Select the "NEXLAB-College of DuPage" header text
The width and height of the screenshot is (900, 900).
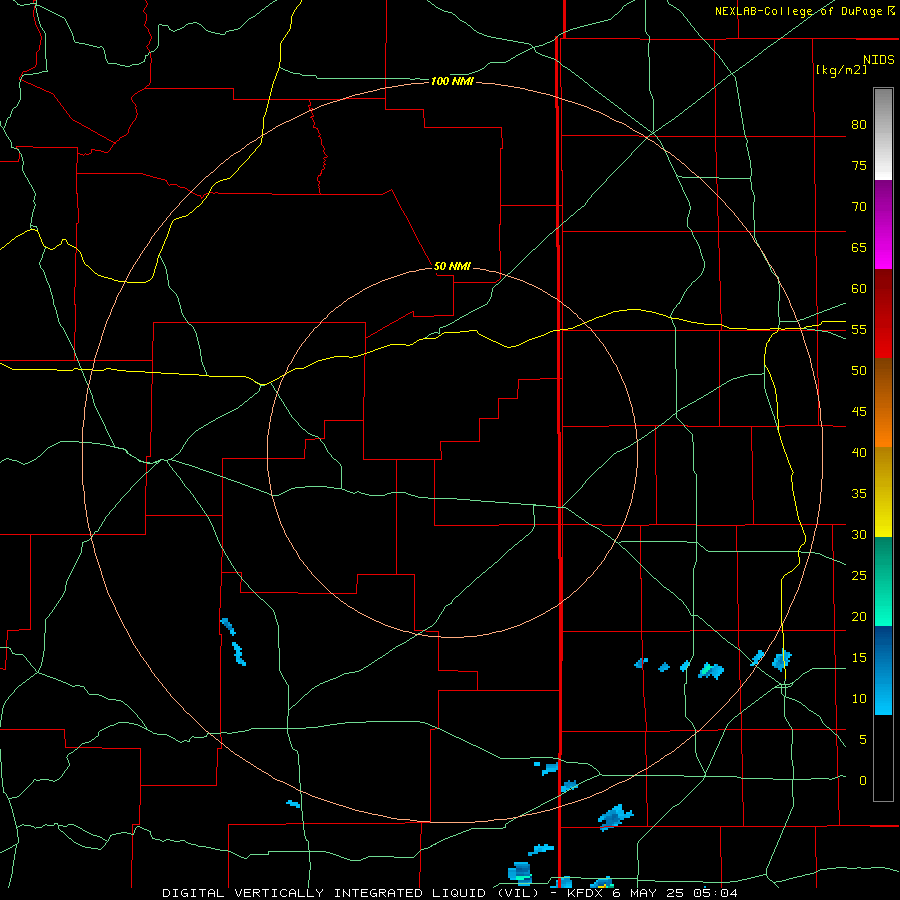798,11
